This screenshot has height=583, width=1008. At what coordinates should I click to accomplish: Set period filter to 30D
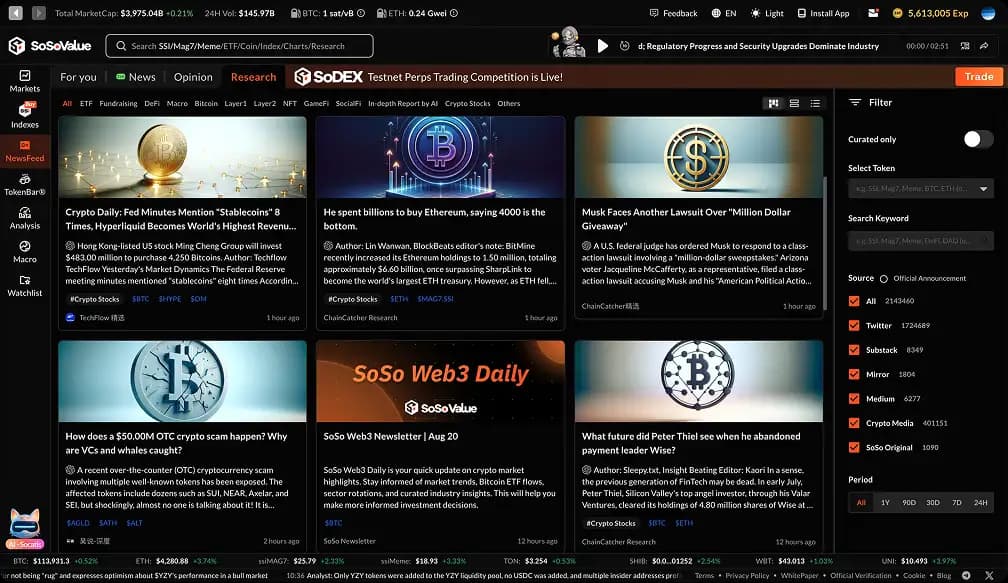tap(932, 502)
